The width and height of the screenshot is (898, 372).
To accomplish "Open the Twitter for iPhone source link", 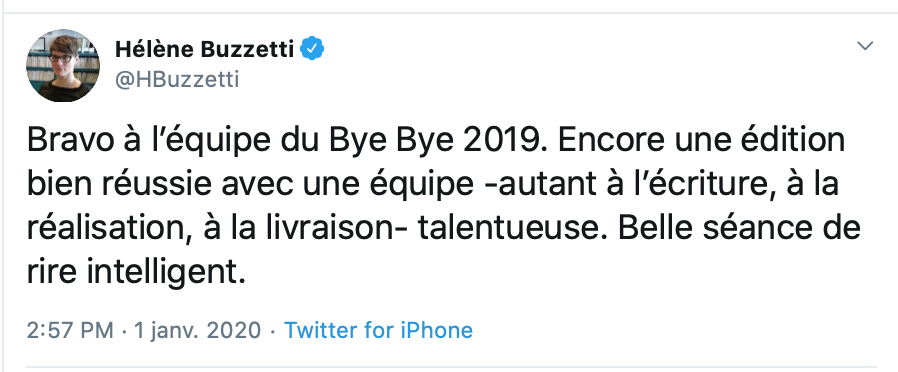I will click(x=379, y=330).
